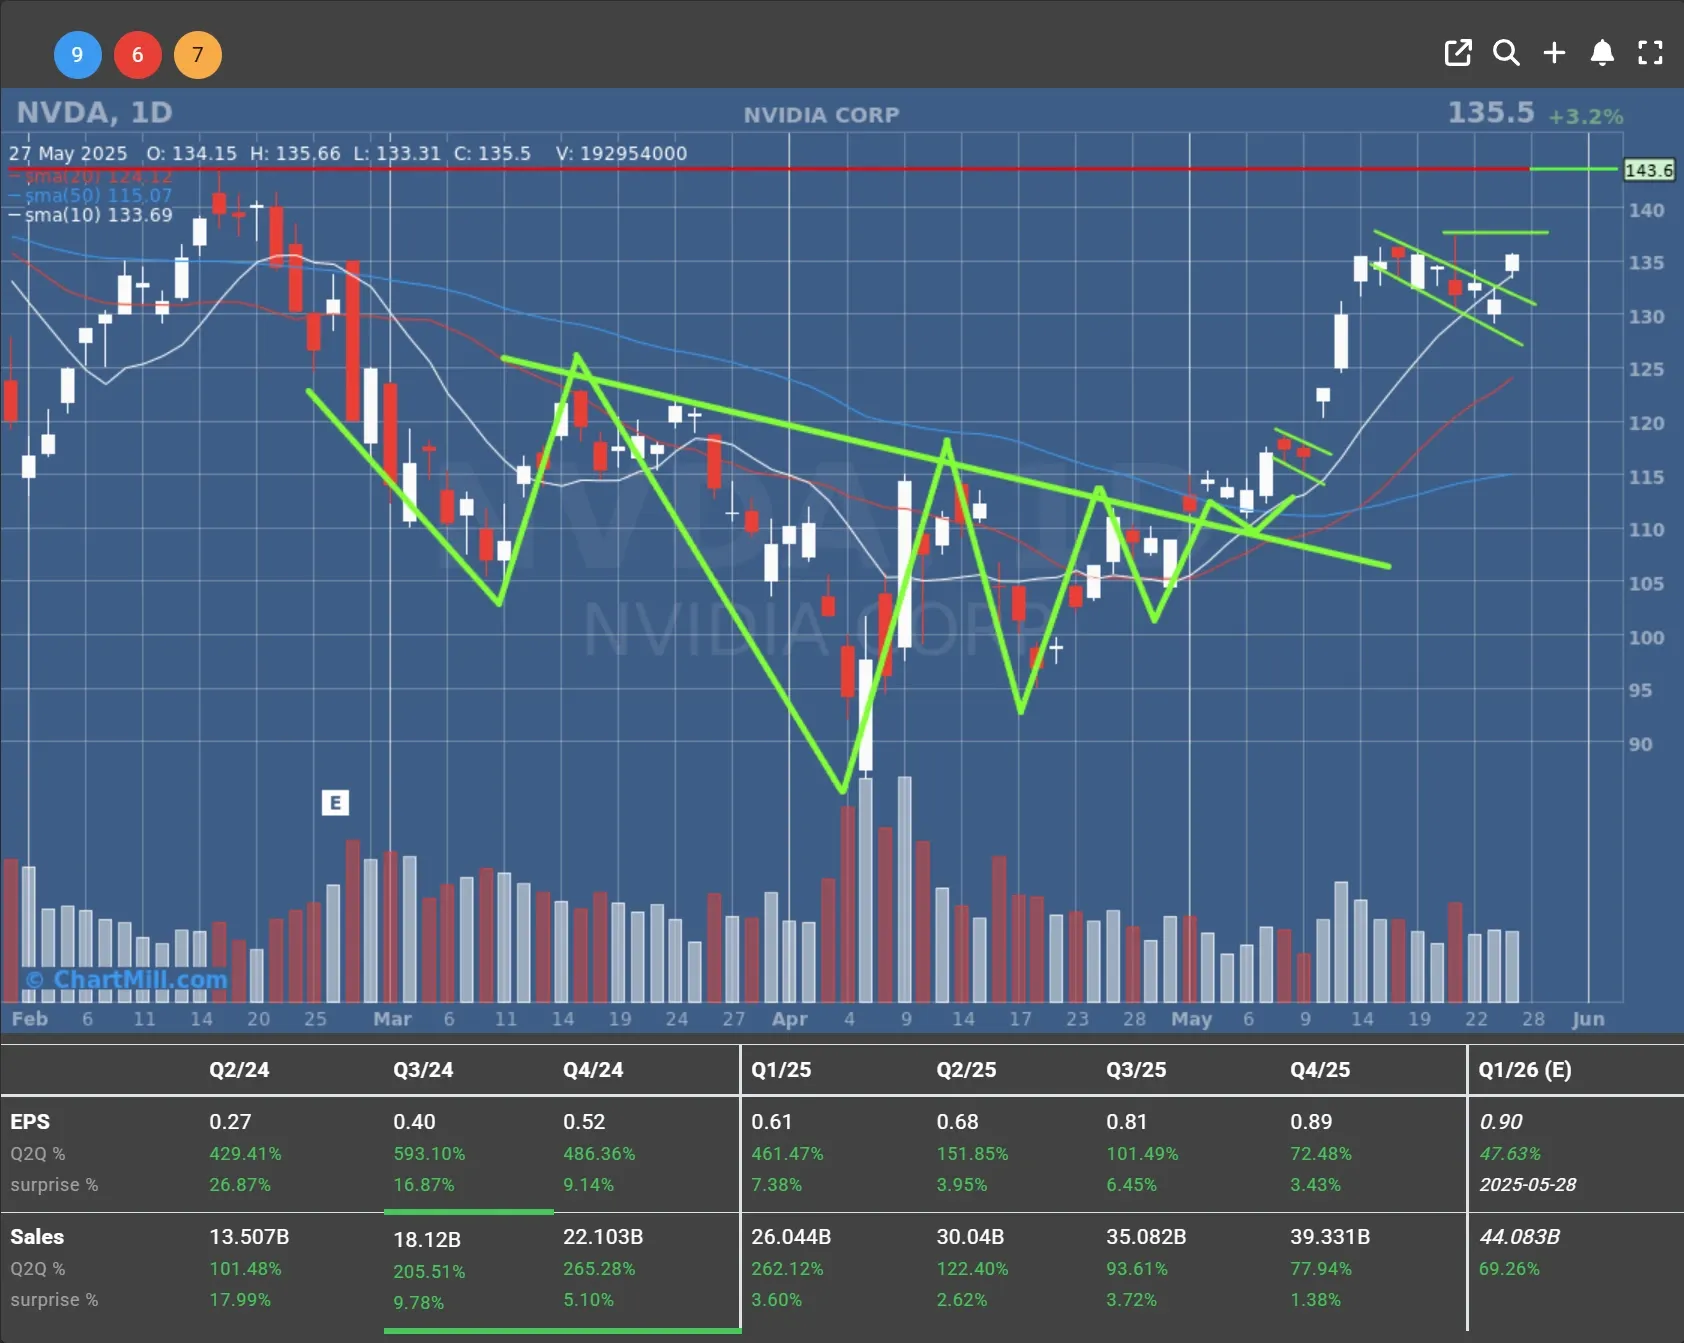
Task: Click sales value 35.082B
Action: coord(1146,1237)
